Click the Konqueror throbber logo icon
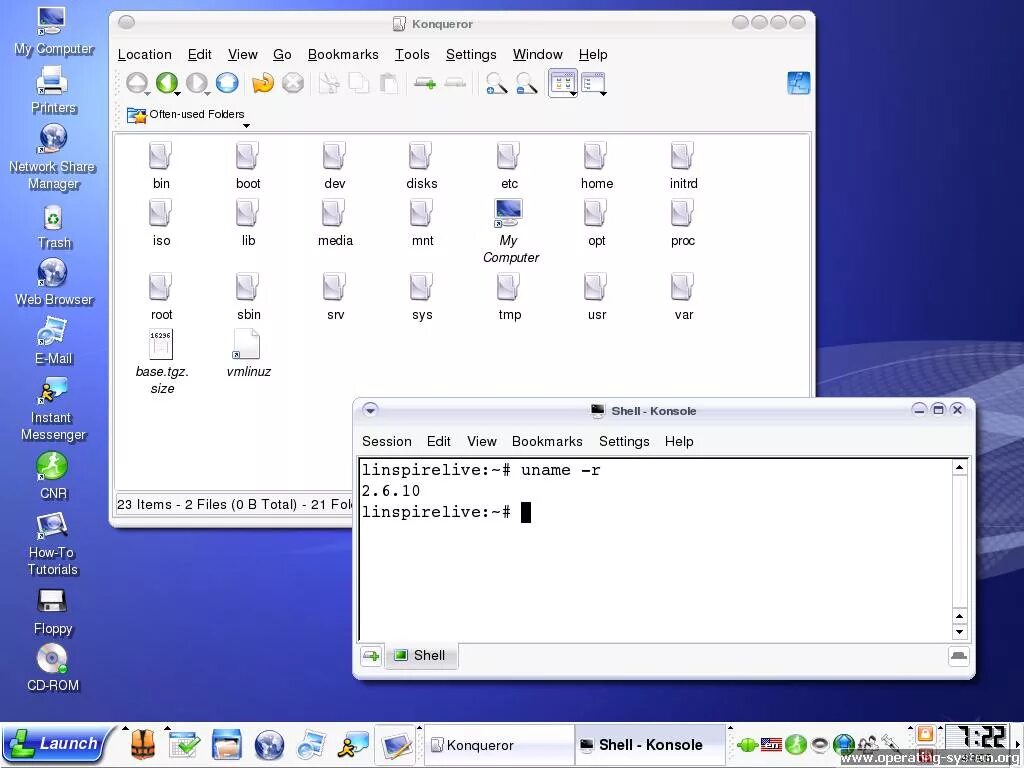Viewport: 1024px width, 768px height. pos(798,83)
